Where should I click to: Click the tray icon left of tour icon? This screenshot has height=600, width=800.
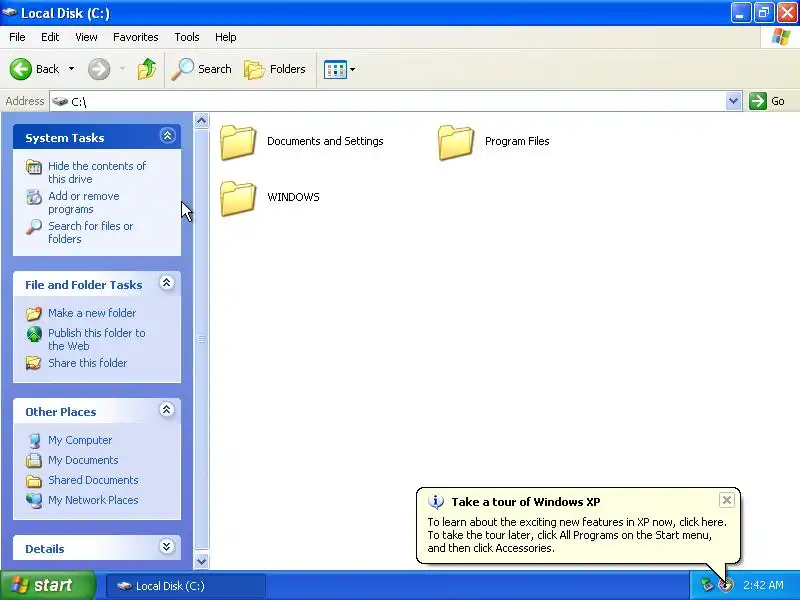707,585
